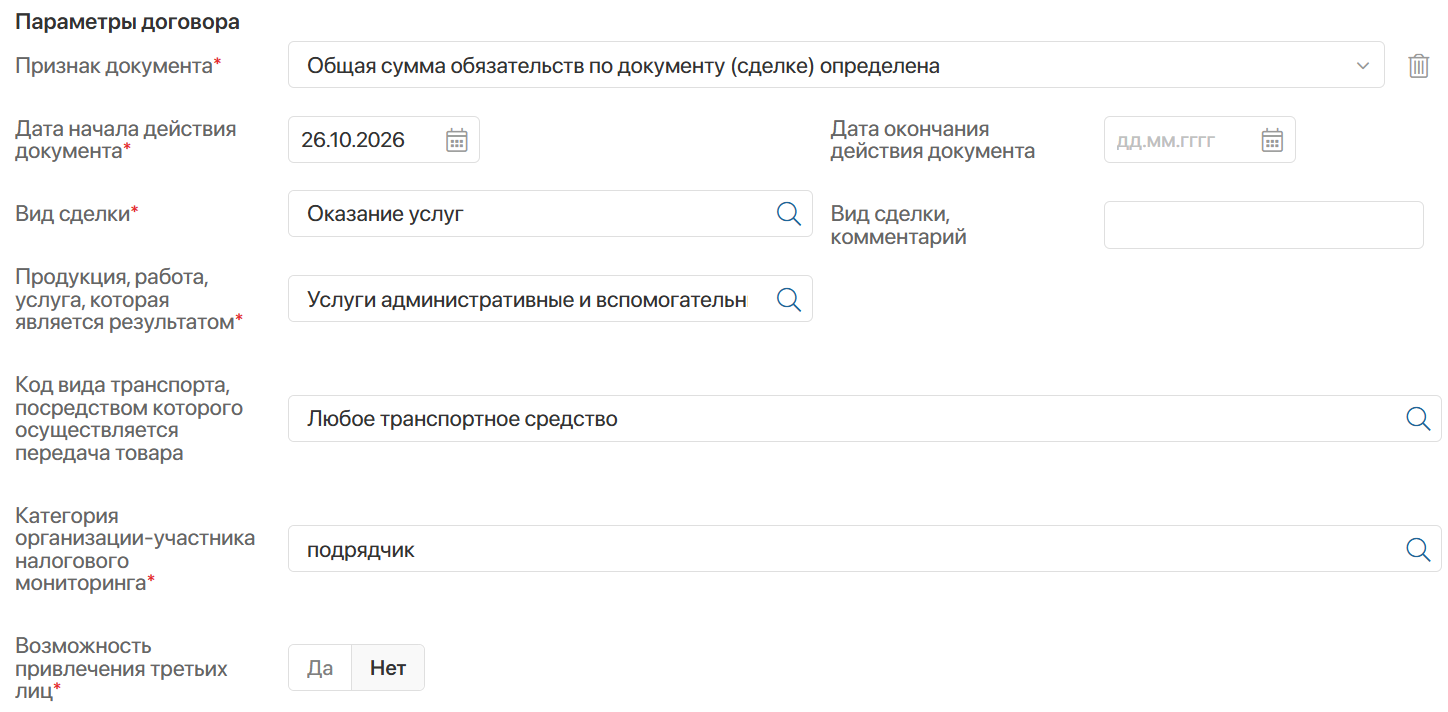This screenshot has height=712, width=1448.
Task: Click field Любое транспортное средство
Action: coord(865,418)
